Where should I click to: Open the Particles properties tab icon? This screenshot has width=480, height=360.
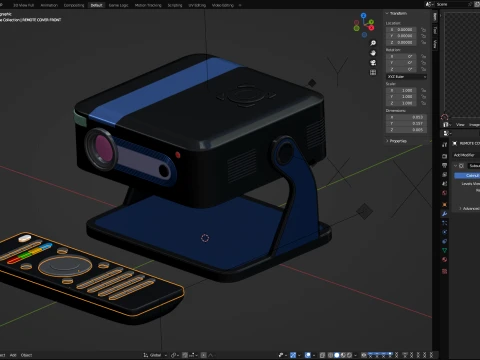[x=444, y=223]
